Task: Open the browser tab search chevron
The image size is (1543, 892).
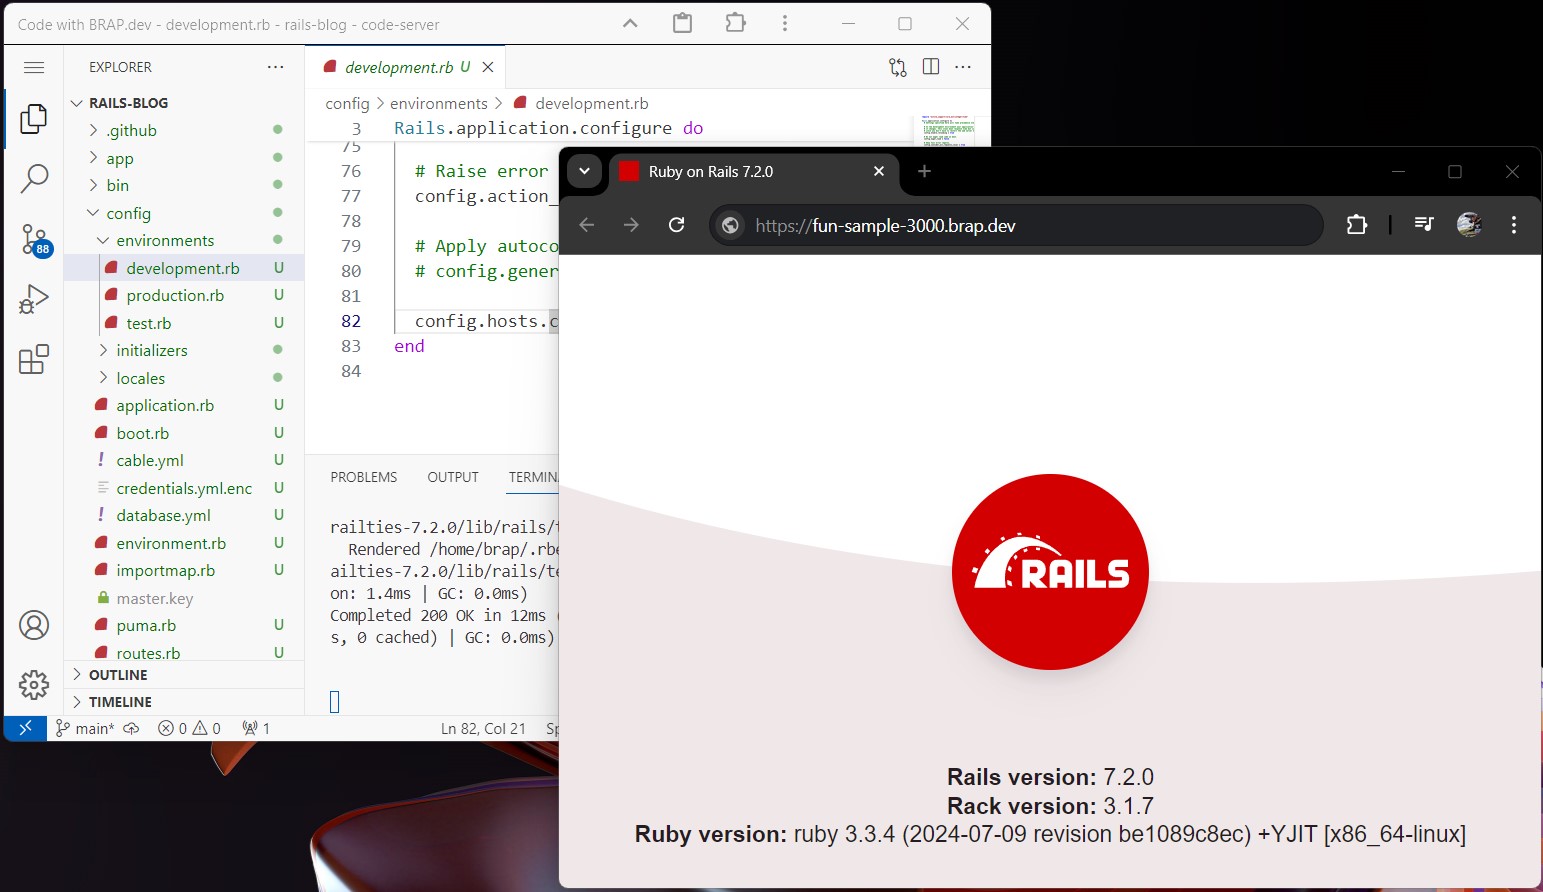Action: click(x=585, y=171)
